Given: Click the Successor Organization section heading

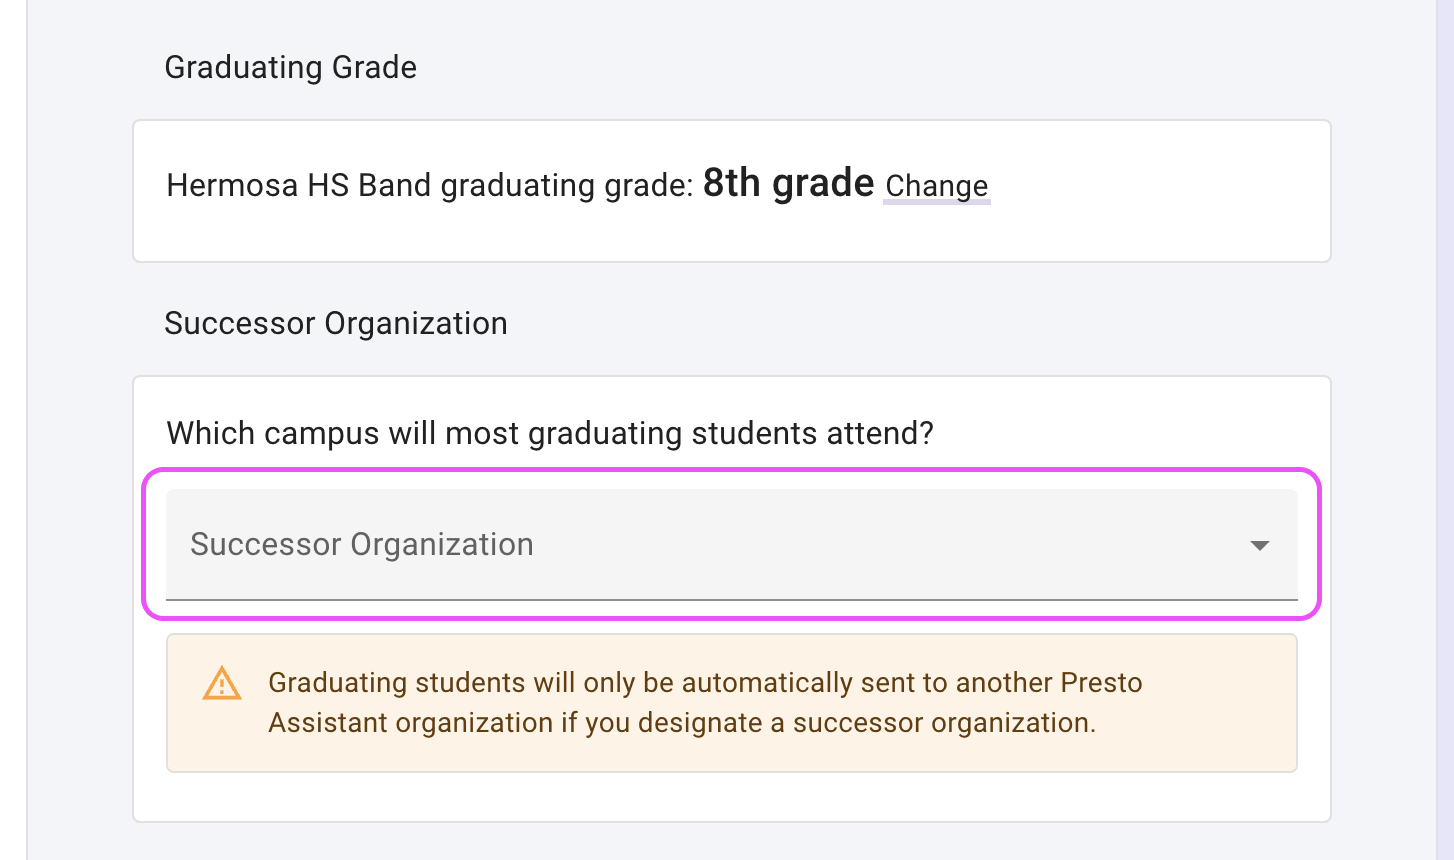Looking at the screenshot, I should (x=335, y=323).
